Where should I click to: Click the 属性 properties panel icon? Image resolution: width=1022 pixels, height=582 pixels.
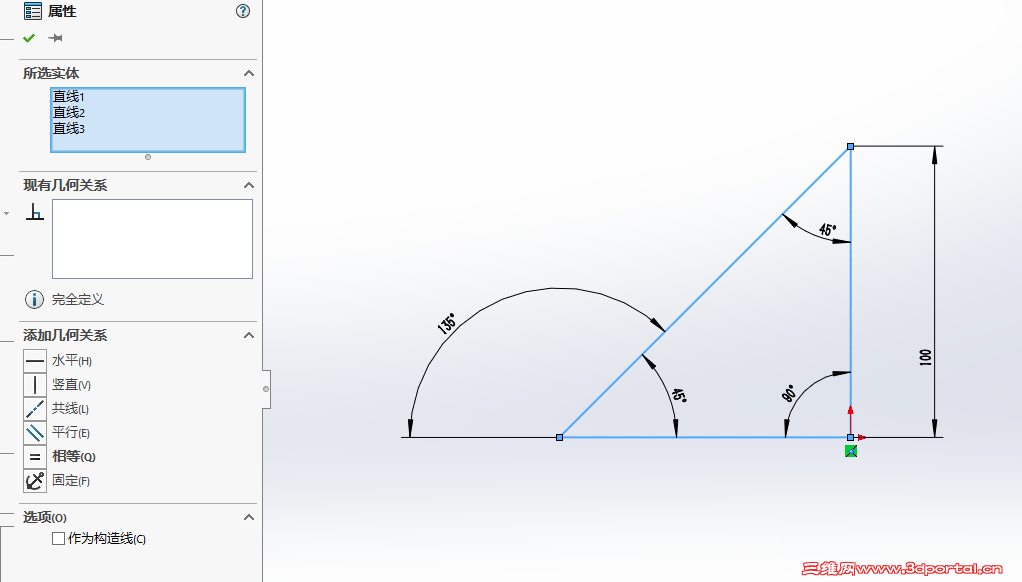(x=33, y=11)
